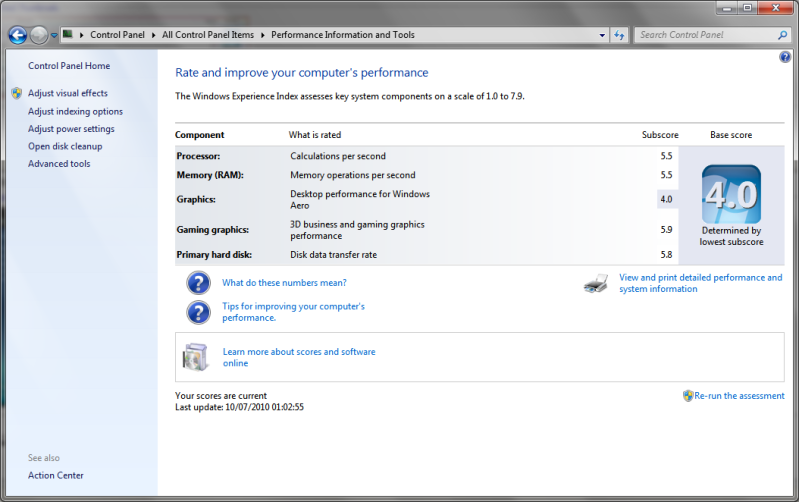The image size is (799, 502).
Task: Click All Control Panel Items breadcrumb
Action: (x=208, y=35)
